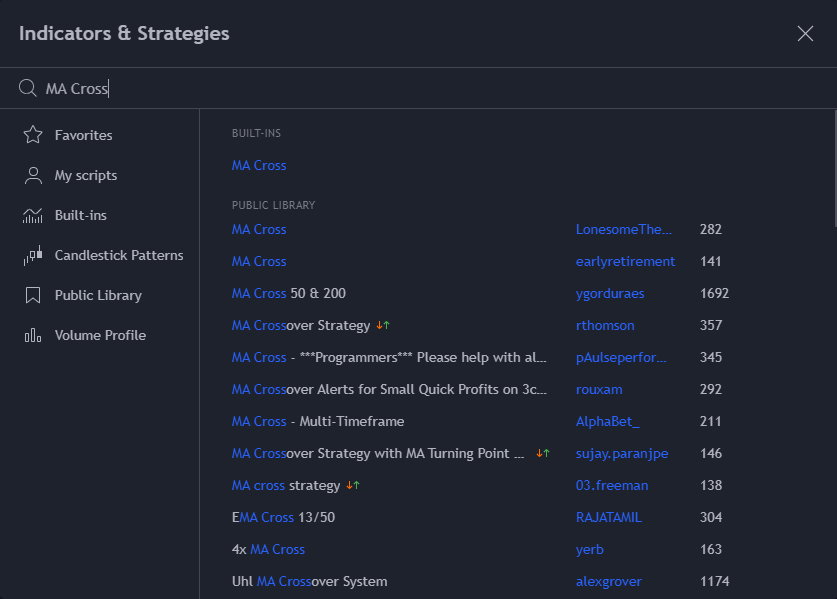Open the Volume Profile category
The height and width of the screenshot is (599, 837).
pyautogui.click(x=100, y=335)
